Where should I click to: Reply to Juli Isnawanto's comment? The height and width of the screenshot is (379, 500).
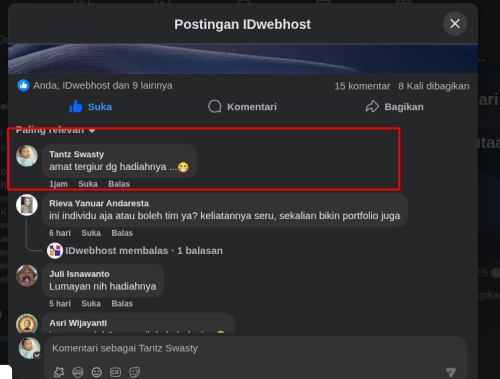pyautogui.click(x=122, y=304)
